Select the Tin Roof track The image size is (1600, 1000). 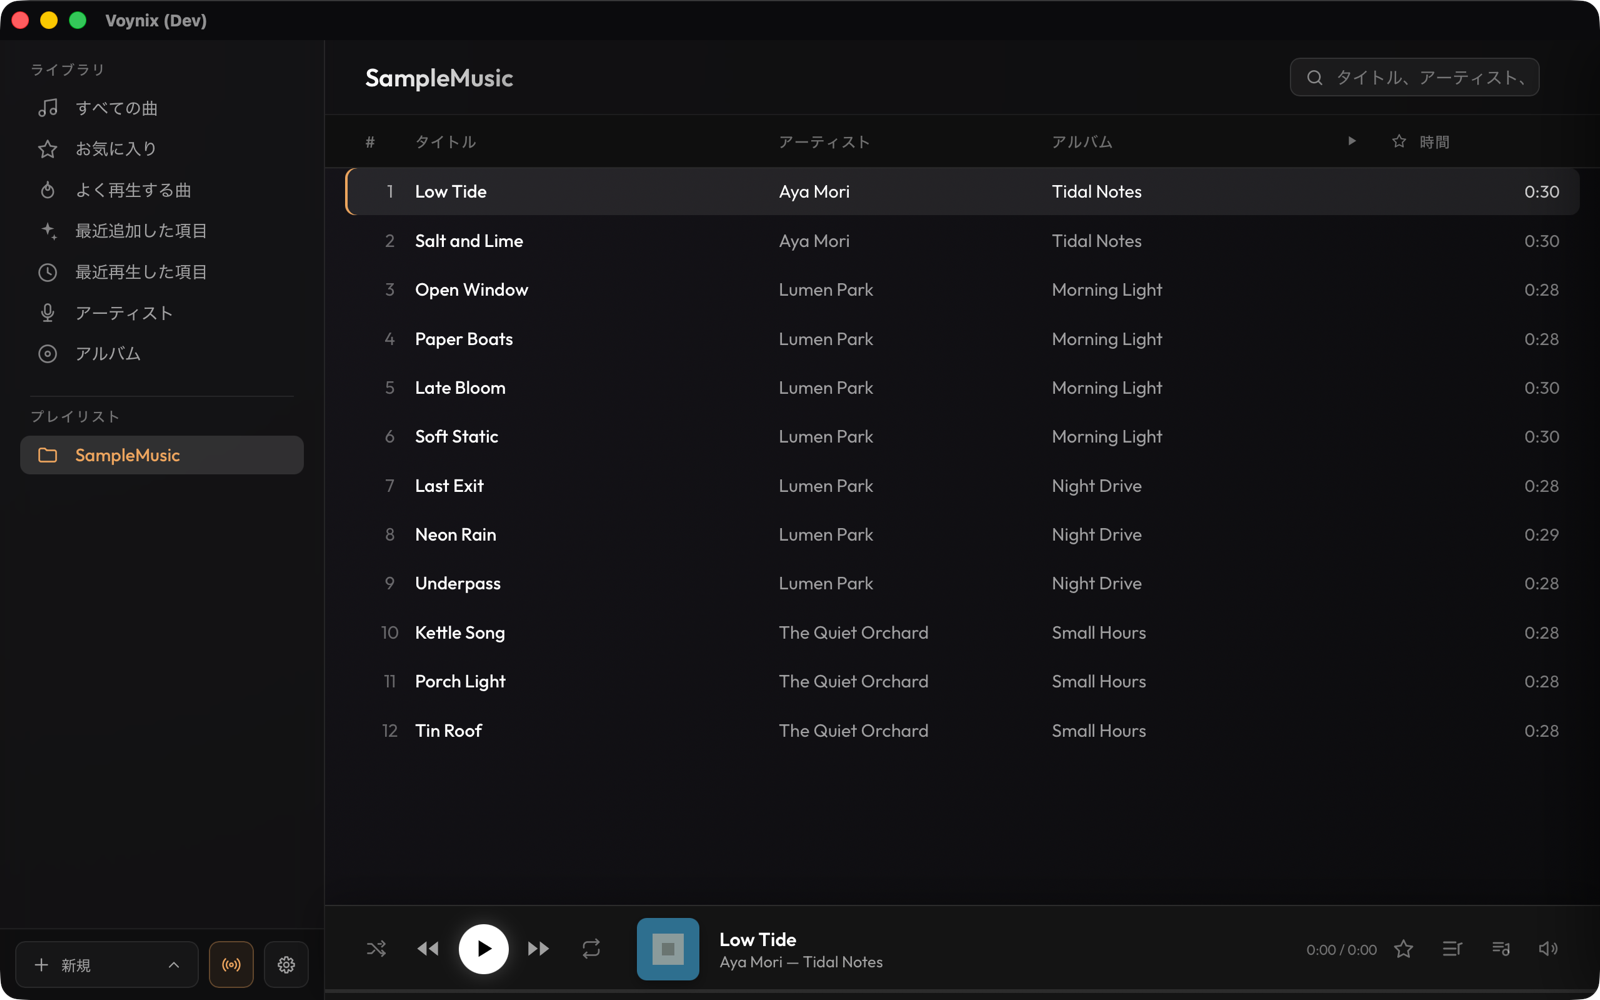coord(962,731)
